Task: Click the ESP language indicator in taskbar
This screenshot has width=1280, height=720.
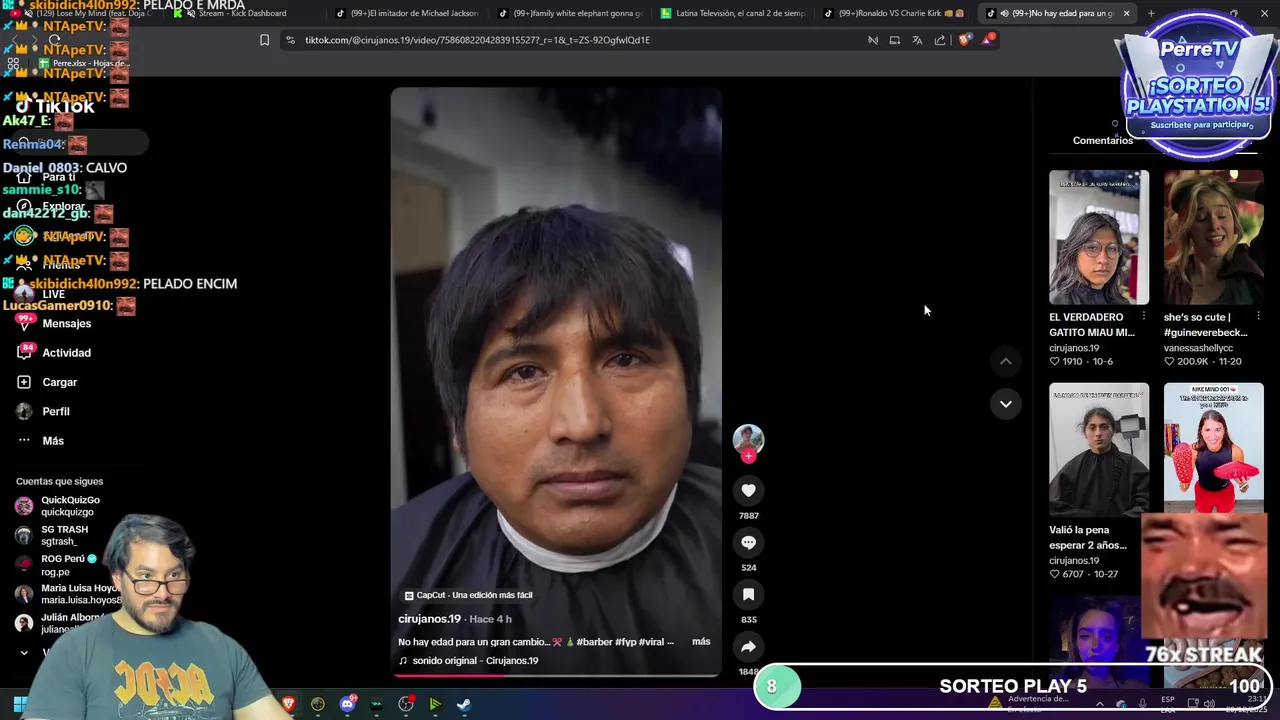Action: pyautogui.click(x=1168, y=704)
